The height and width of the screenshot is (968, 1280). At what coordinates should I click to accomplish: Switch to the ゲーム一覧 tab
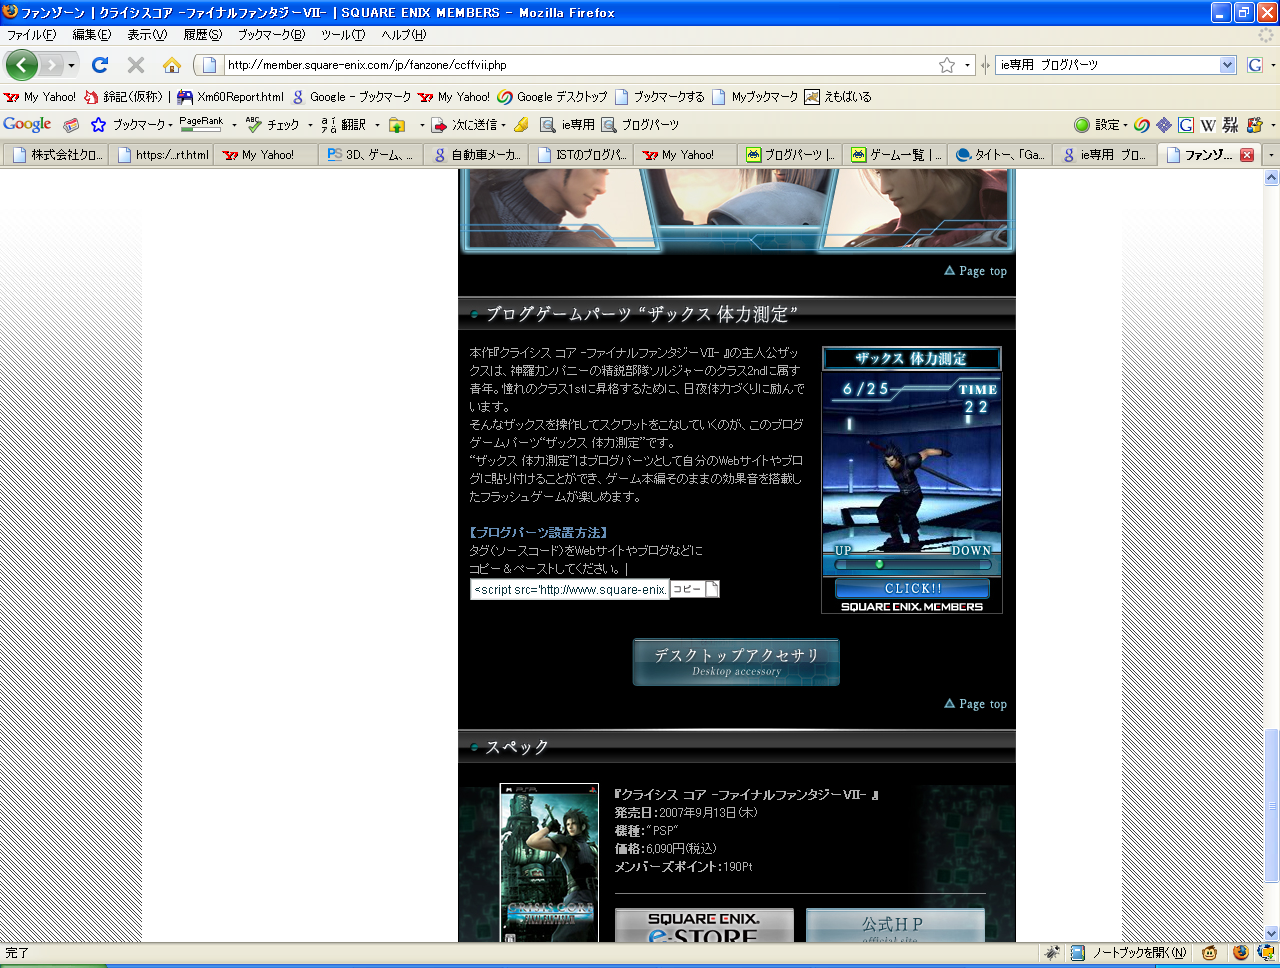pyautogui.click(x=895, y=155)
